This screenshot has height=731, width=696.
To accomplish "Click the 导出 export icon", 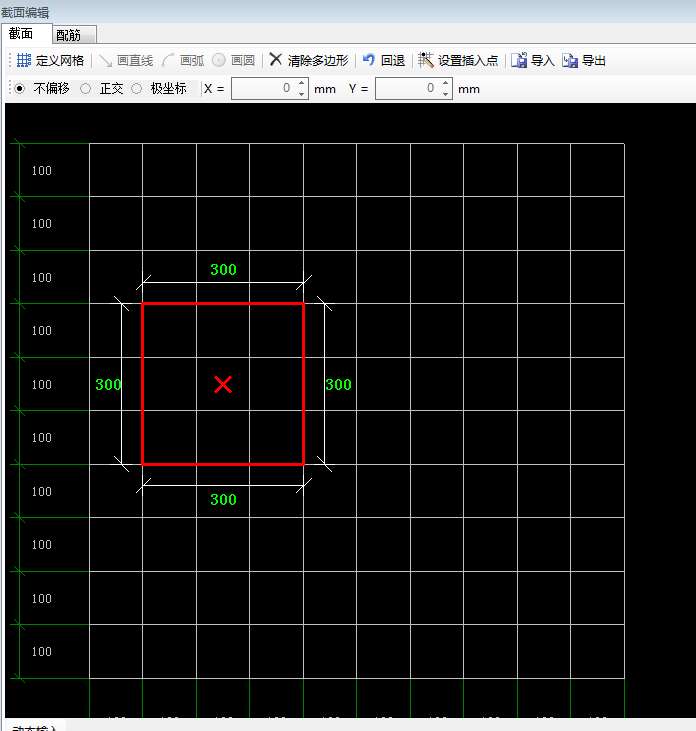I will [x=570, y=60].
